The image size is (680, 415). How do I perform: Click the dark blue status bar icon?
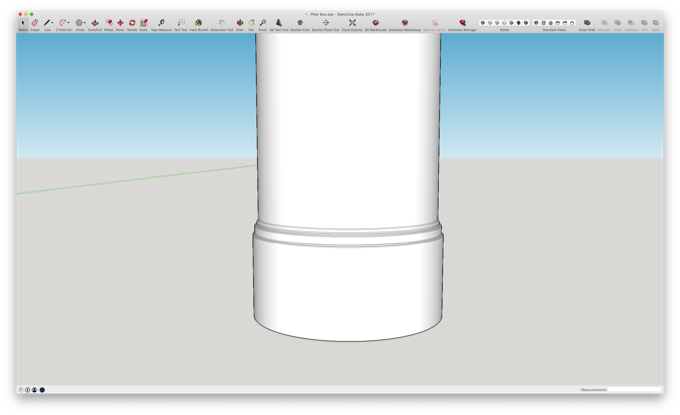42,390
